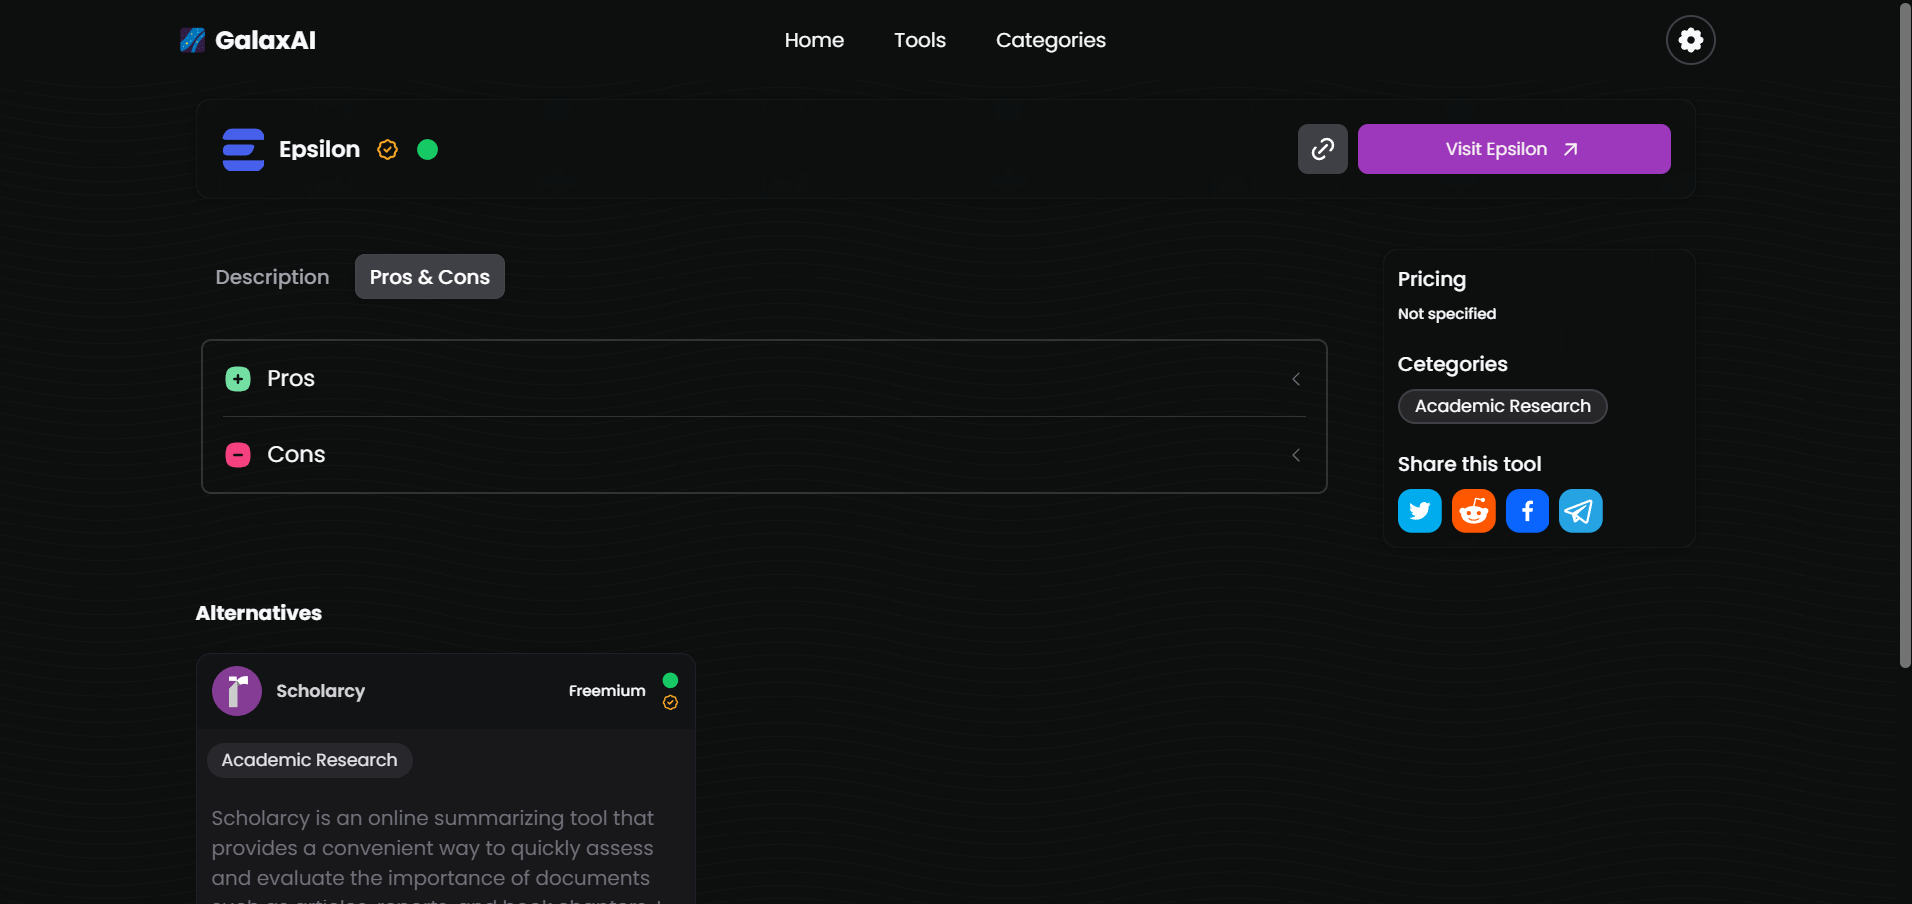1912x904 pixels.
Task: Click the page vertical scrollbar
Action: coord(1904,335)
